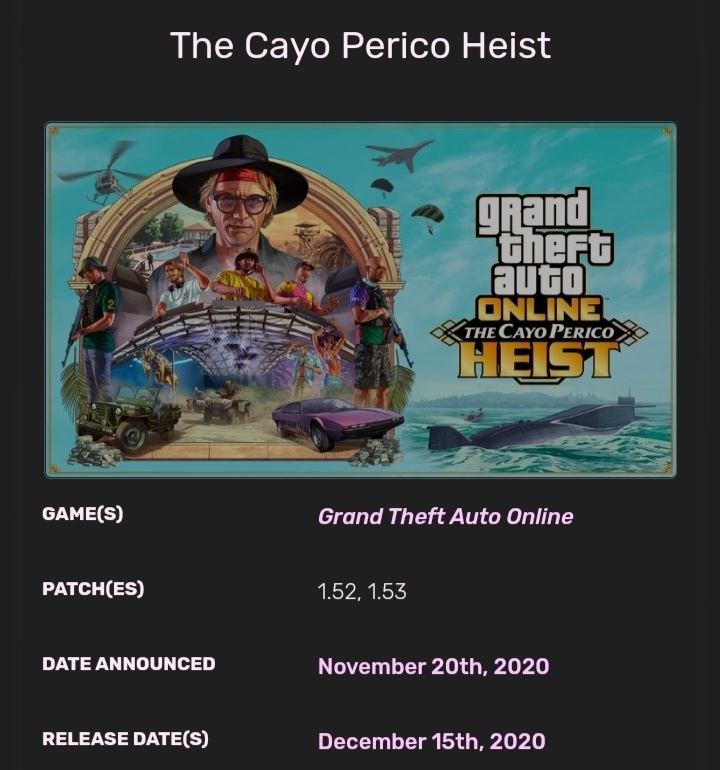
Task: Click the November 20th, 2020 announcement date
Action: (433, 666)
